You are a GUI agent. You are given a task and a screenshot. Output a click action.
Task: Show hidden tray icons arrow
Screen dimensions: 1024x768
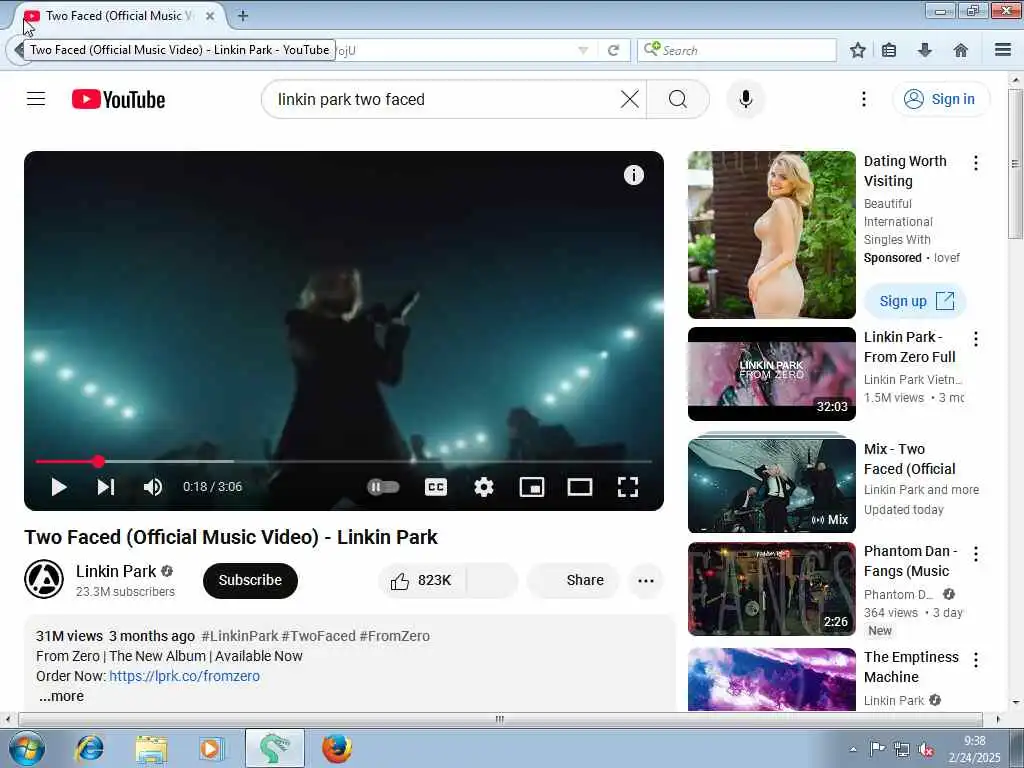(x=853, y=750)
